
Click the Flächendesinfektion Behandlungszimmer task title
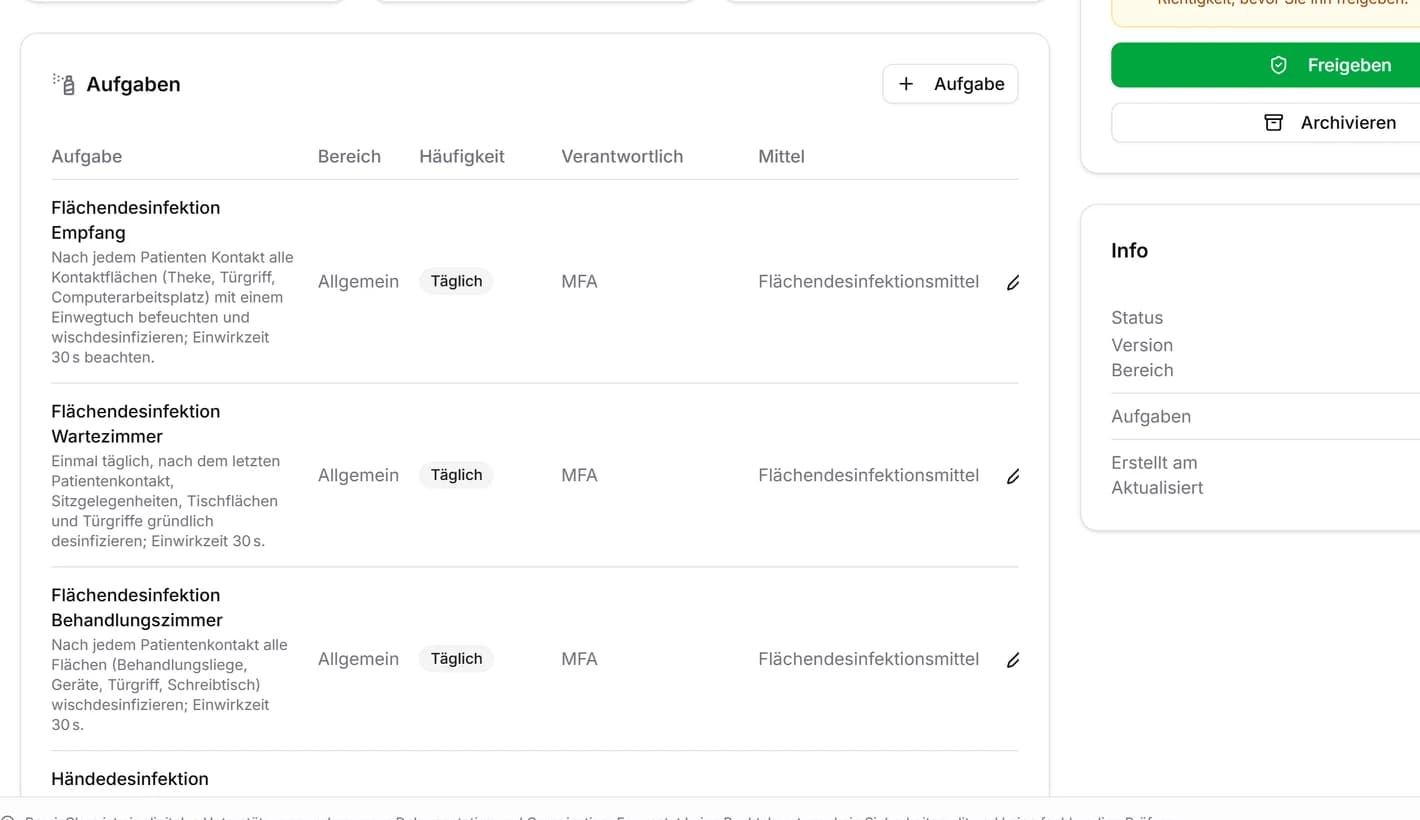[x=137, y=608]
